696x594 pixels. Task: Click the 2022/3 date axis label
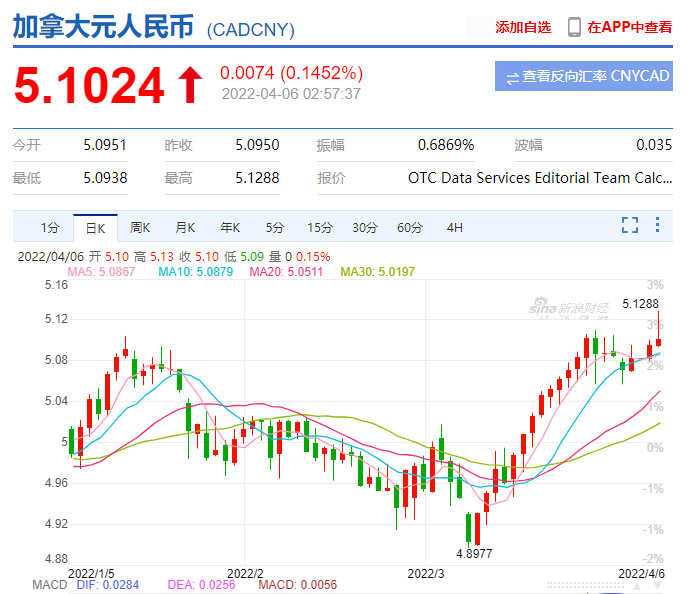[426, 574]
